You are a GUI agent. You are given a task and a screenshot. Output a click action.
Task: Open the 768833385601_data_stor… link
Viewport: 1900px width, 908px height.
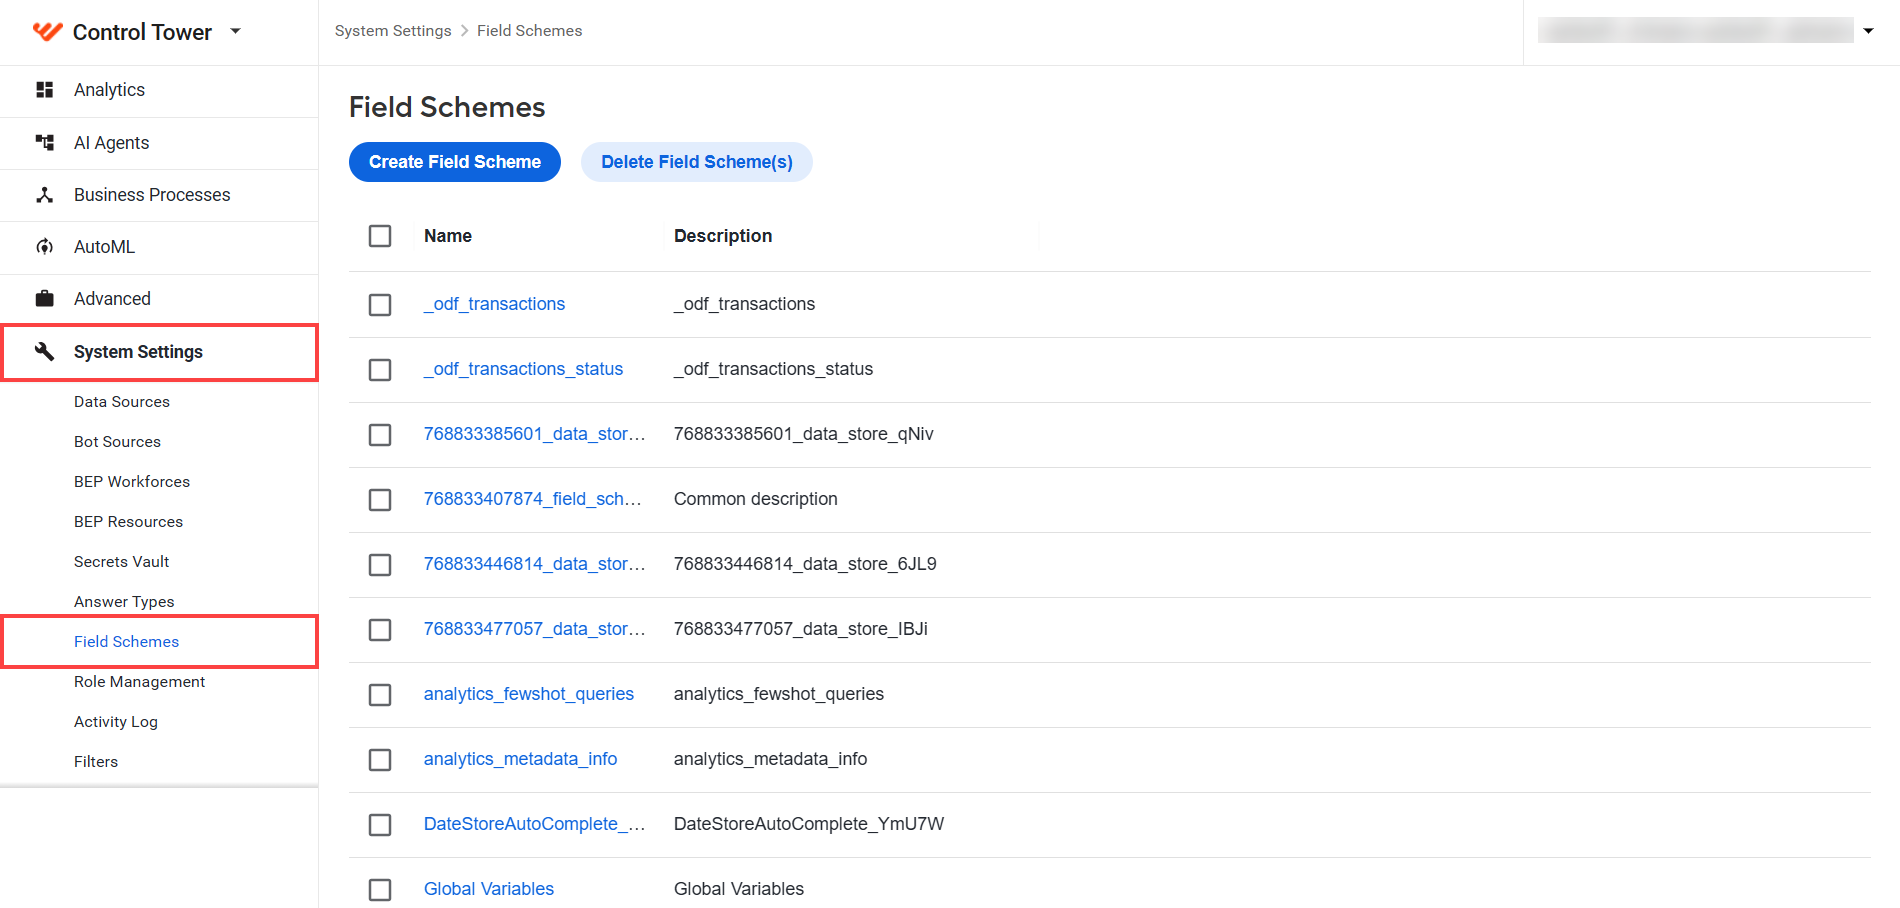pos(535,434)
